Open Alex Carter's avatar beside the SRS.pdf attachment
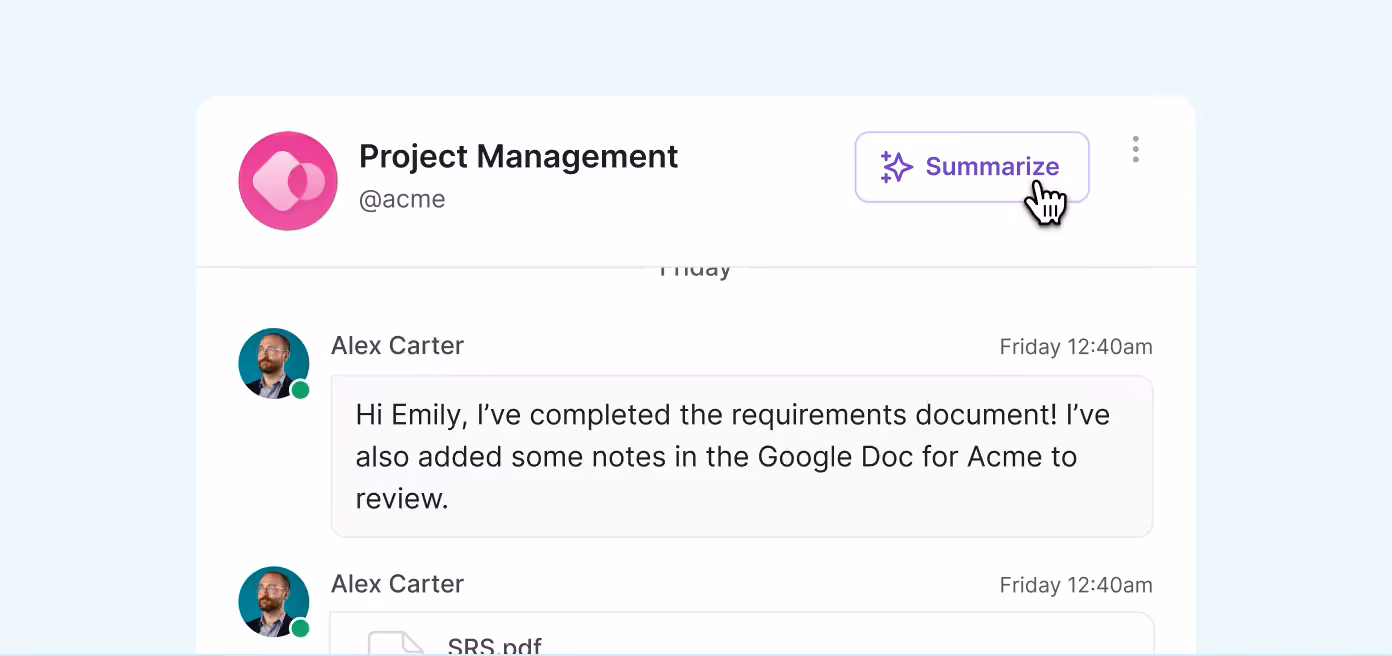Screen dimensions: 1392x656 coord(274,602)
